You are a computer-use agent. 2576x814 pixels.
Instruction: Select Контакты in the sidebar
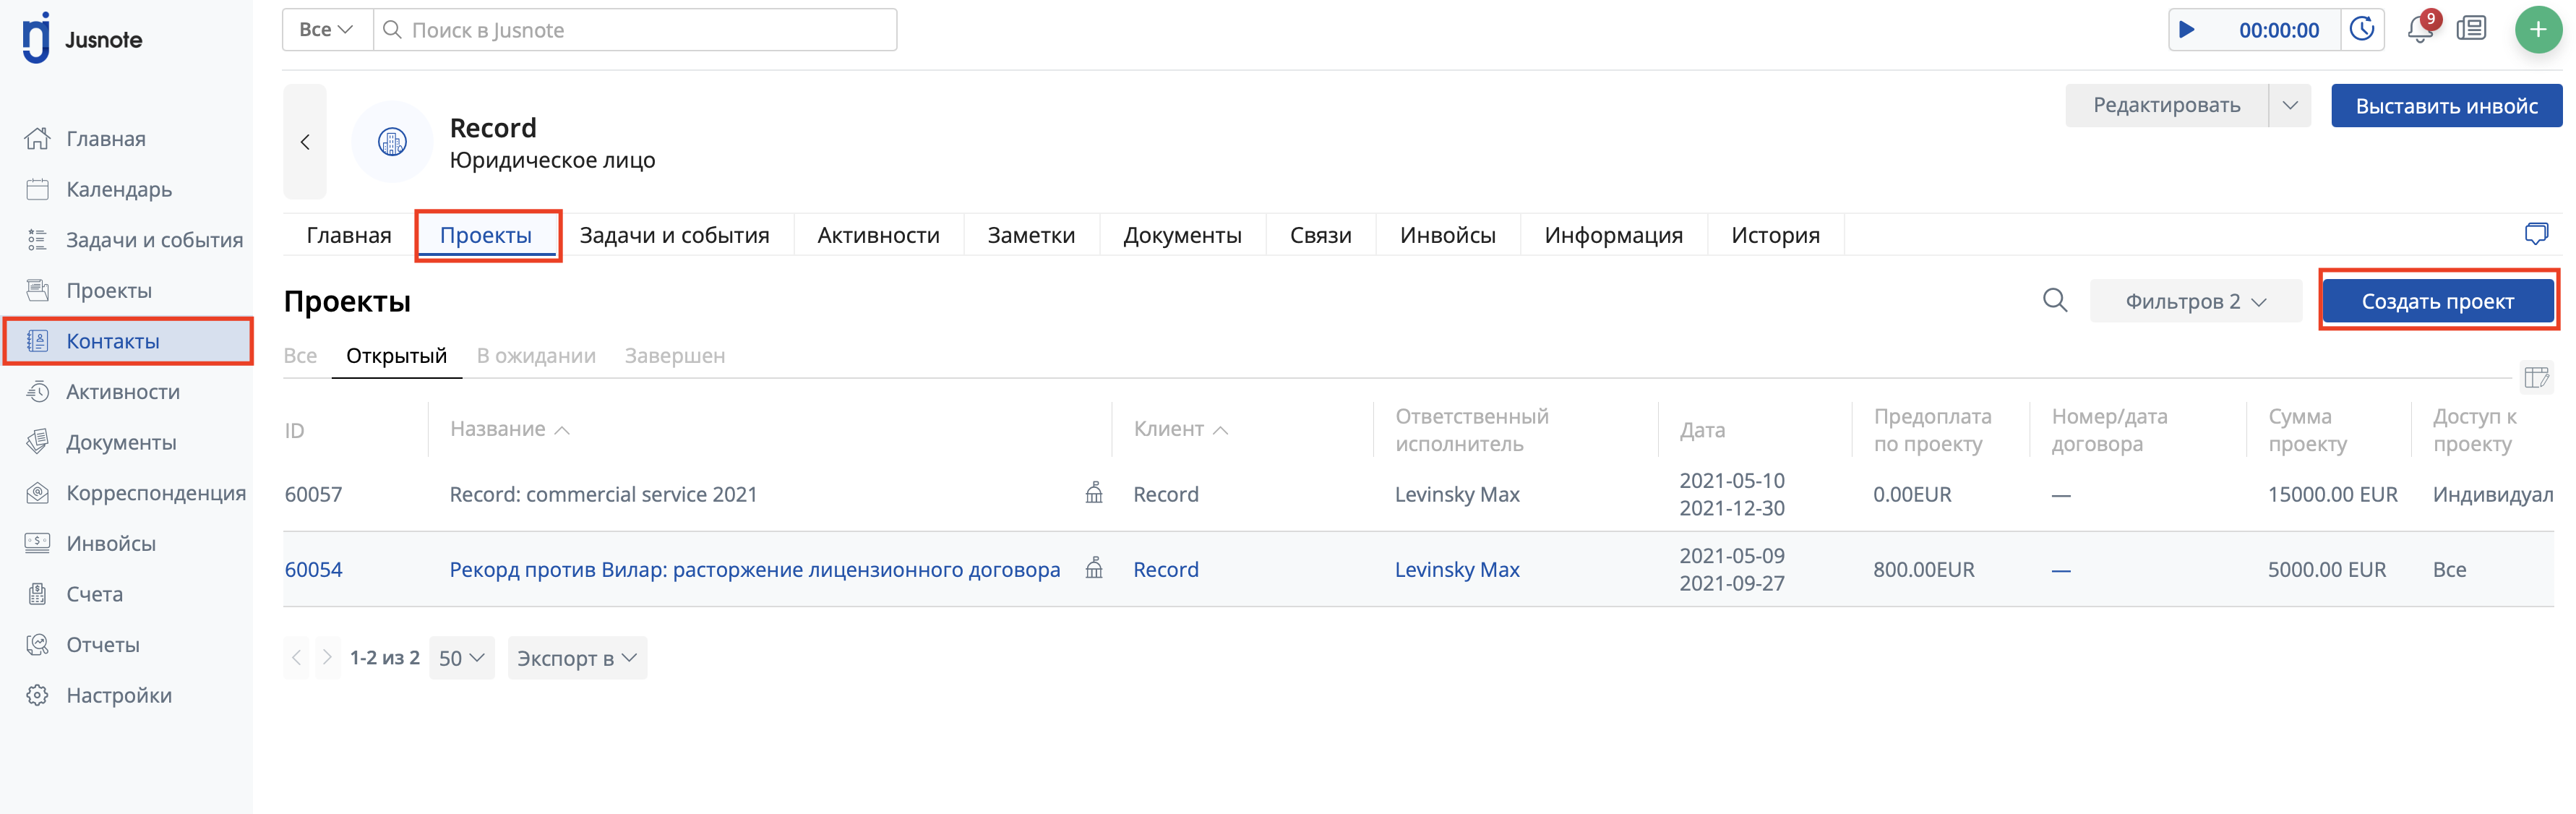pos(127,341)
